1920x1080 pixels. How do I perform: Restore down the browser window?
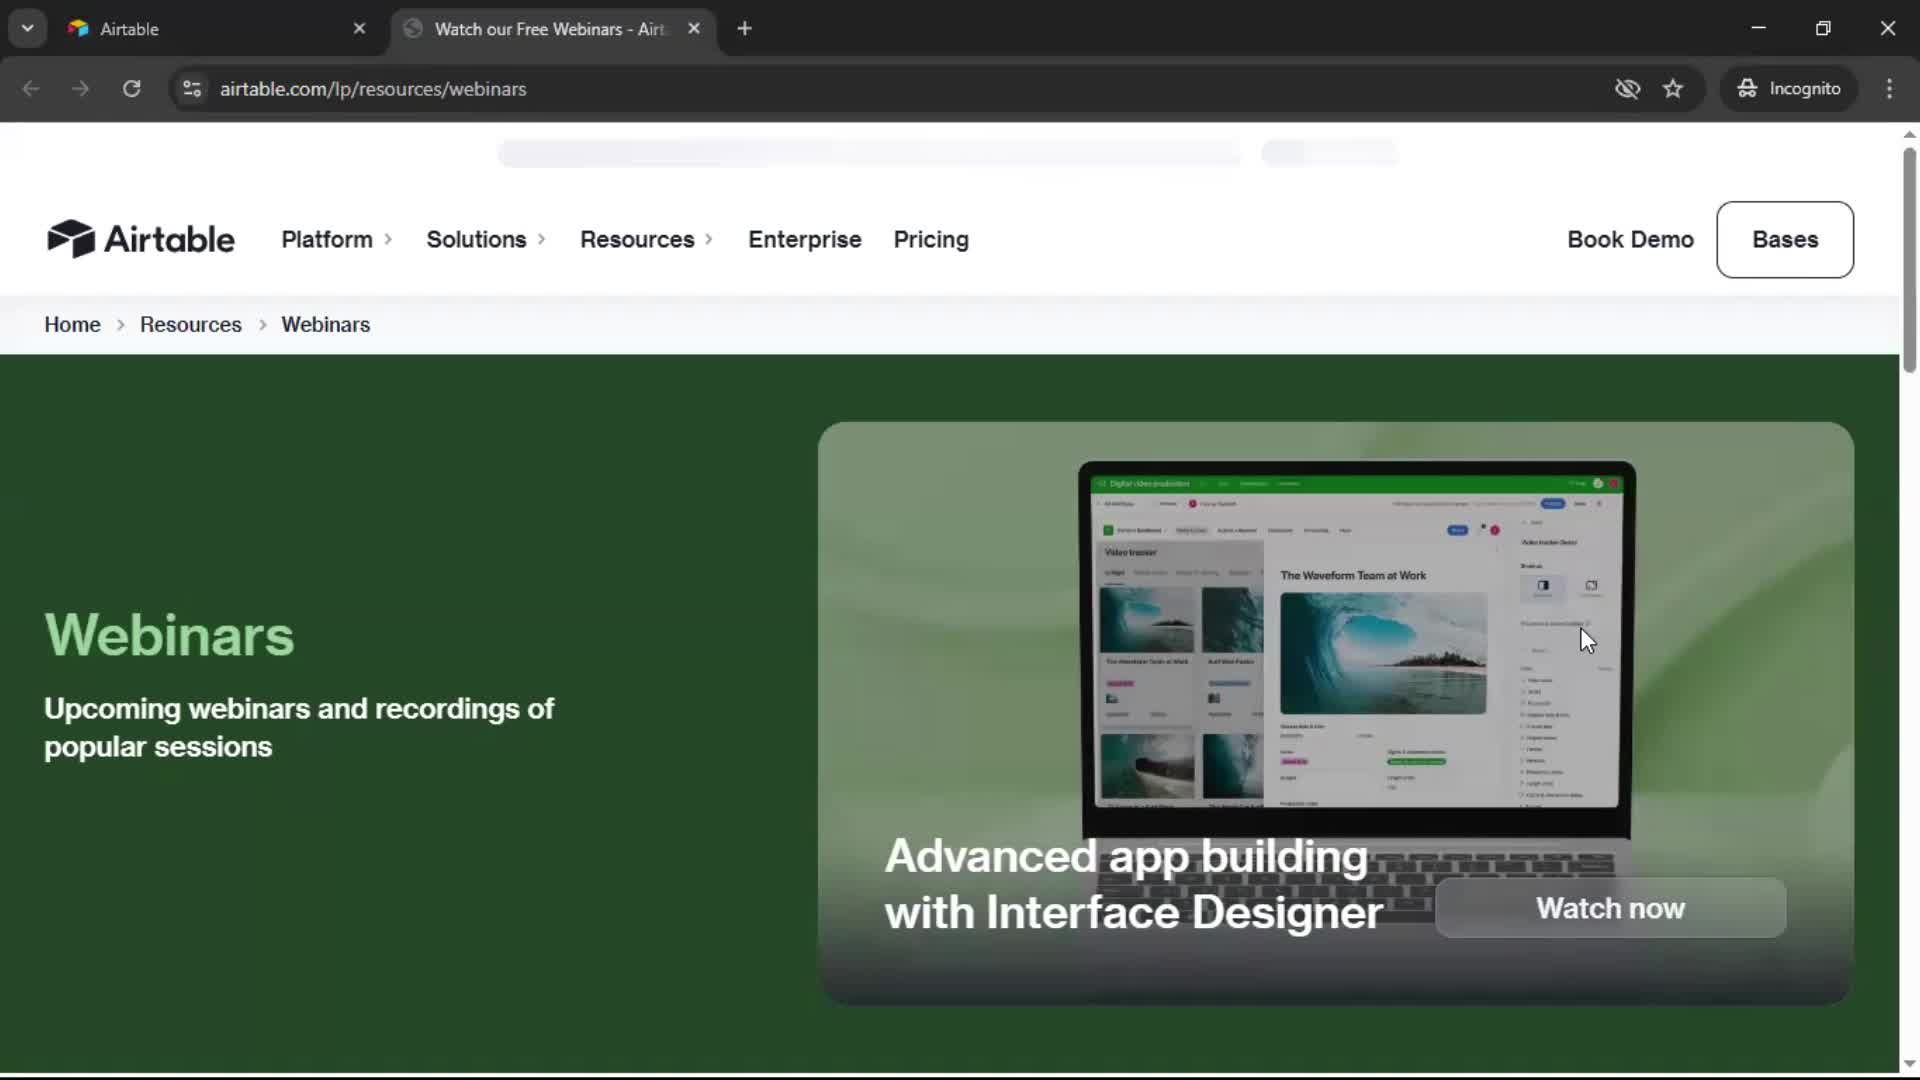(1823, 29)
